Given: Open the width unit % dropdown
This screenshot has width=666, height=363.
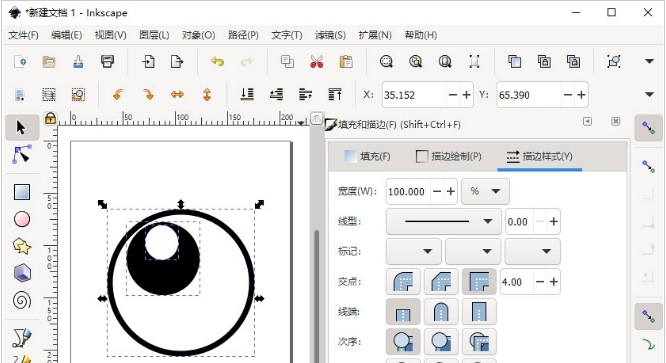Looking at the screenshot, I should (x=485, y=191).
